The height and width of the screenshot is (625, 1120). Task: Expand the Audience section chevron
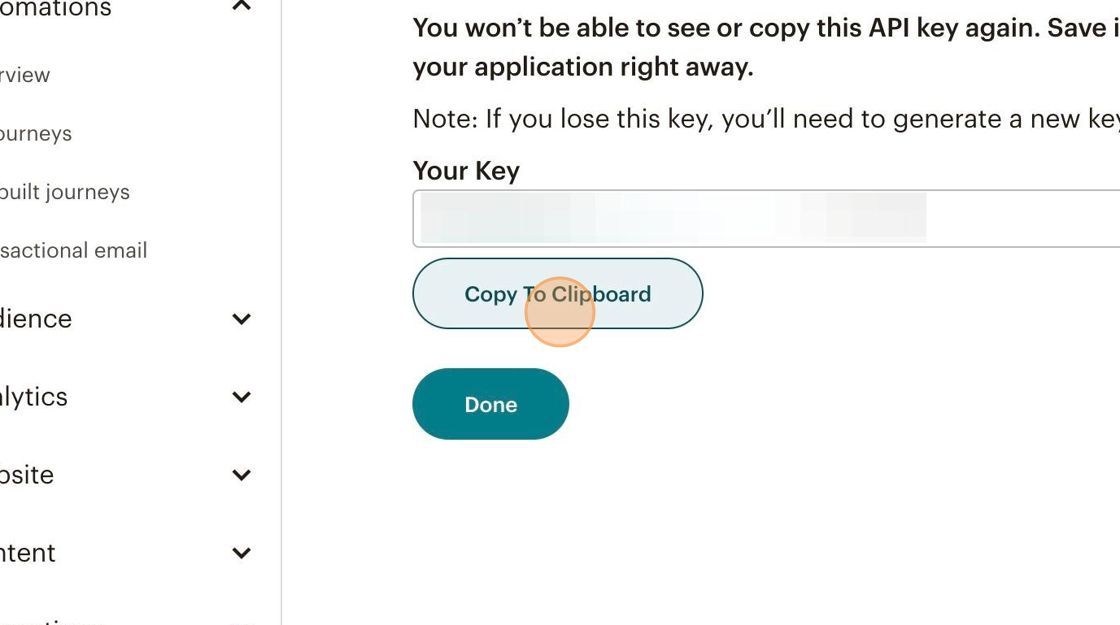pos(241,319)
